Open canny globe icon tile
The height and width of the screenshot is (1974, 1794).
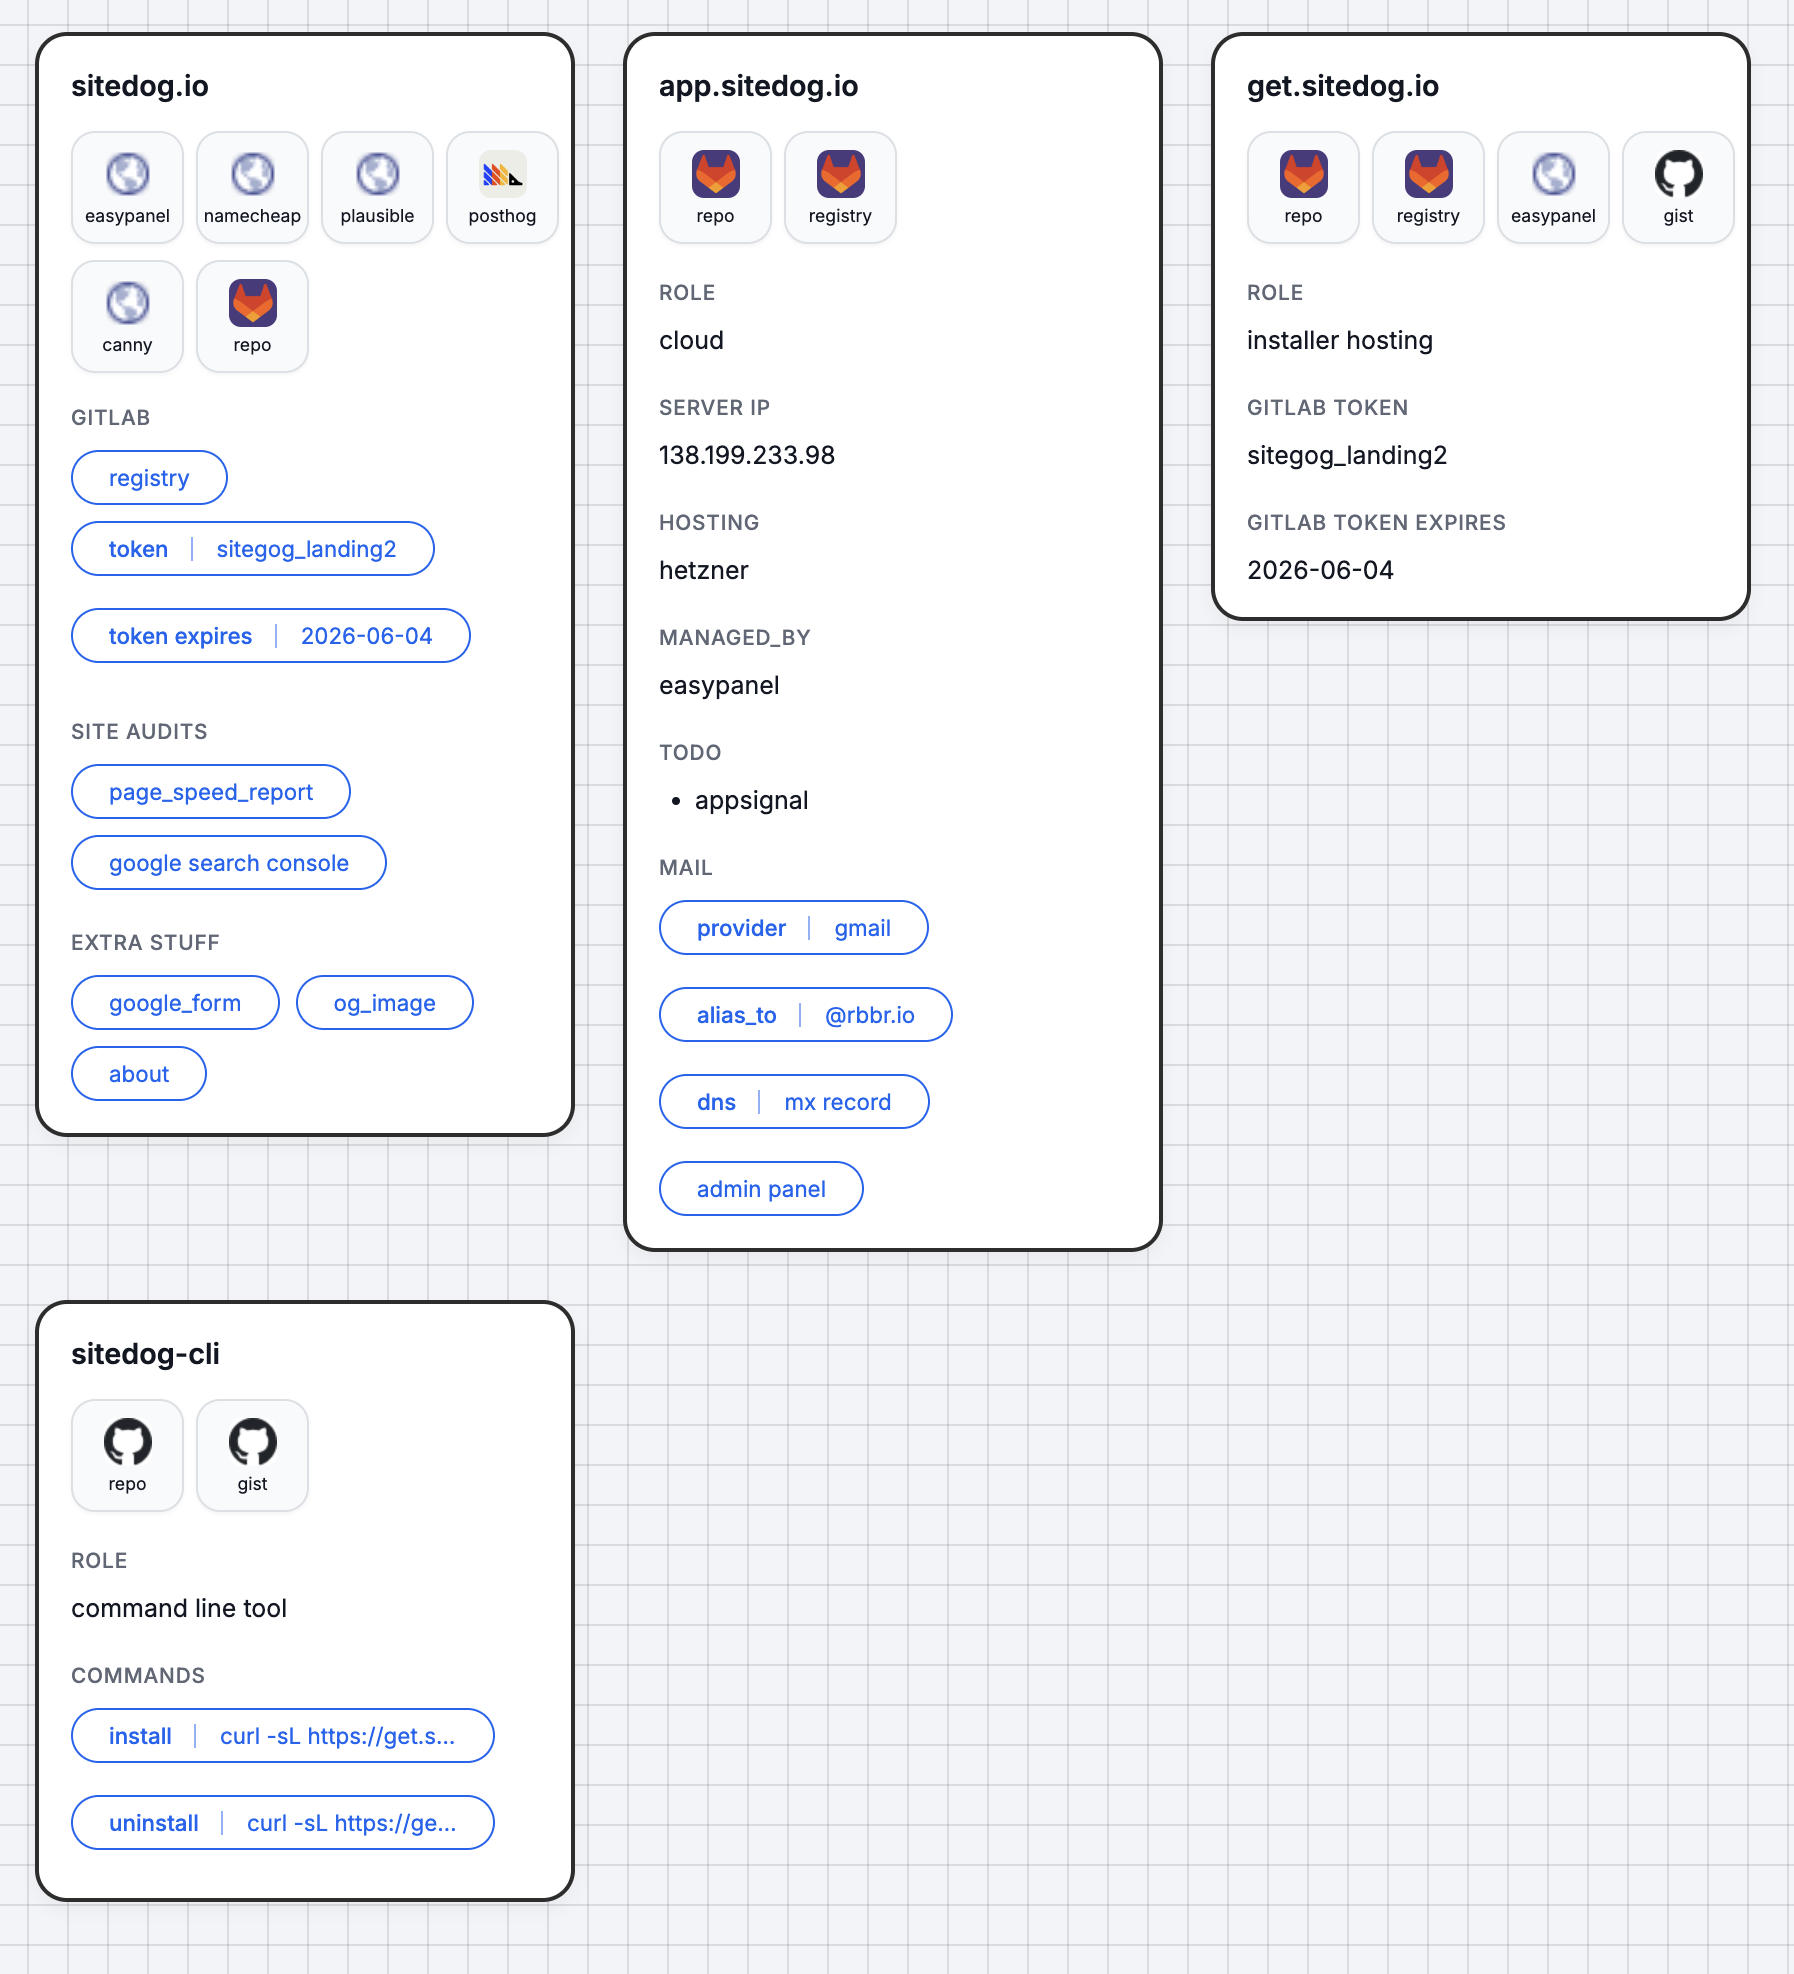point(127,316)
